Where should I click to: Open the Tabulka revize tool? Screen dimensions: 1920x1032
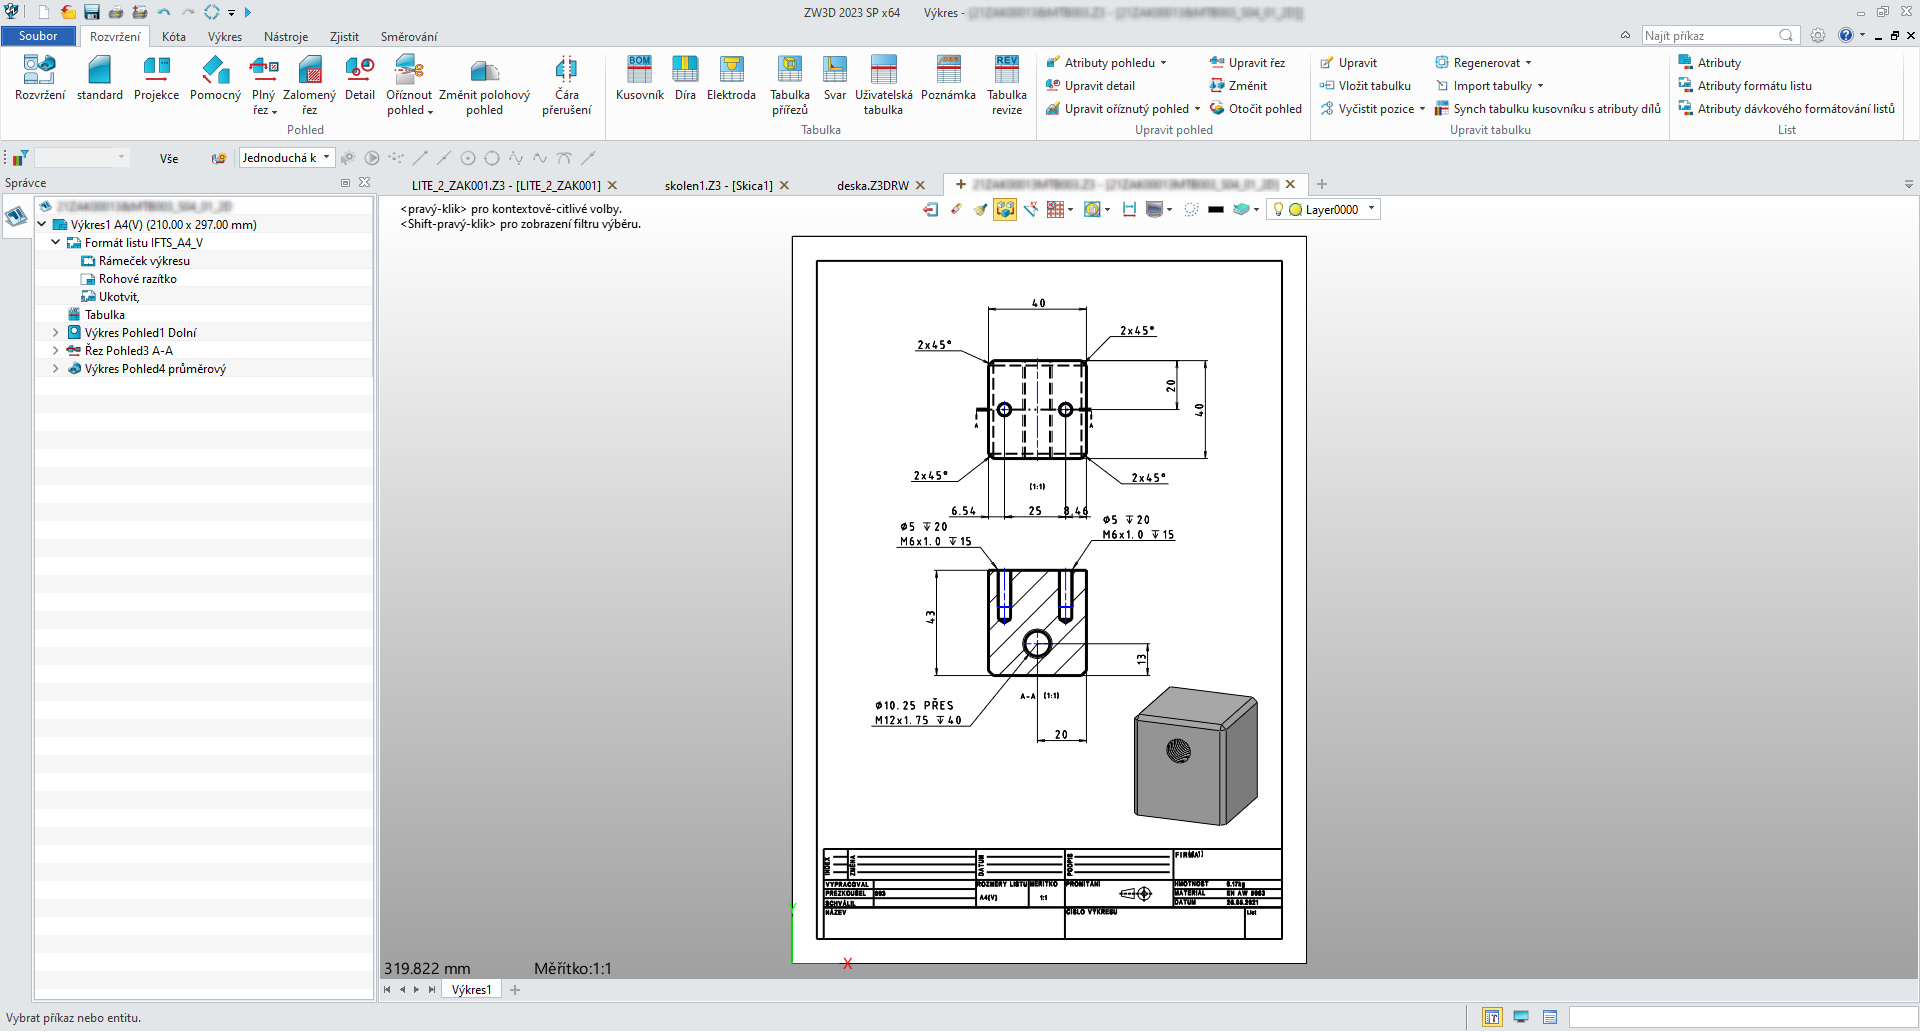[x=1006, y=84]
